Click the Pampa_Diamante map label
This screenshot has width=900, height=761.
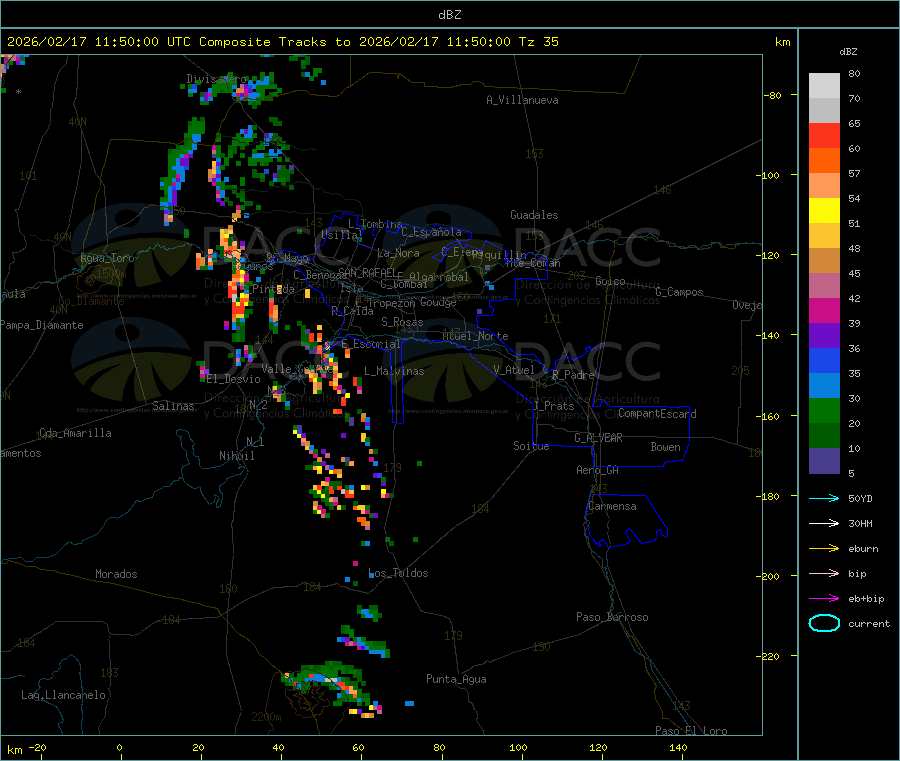[x=42, y=325]
